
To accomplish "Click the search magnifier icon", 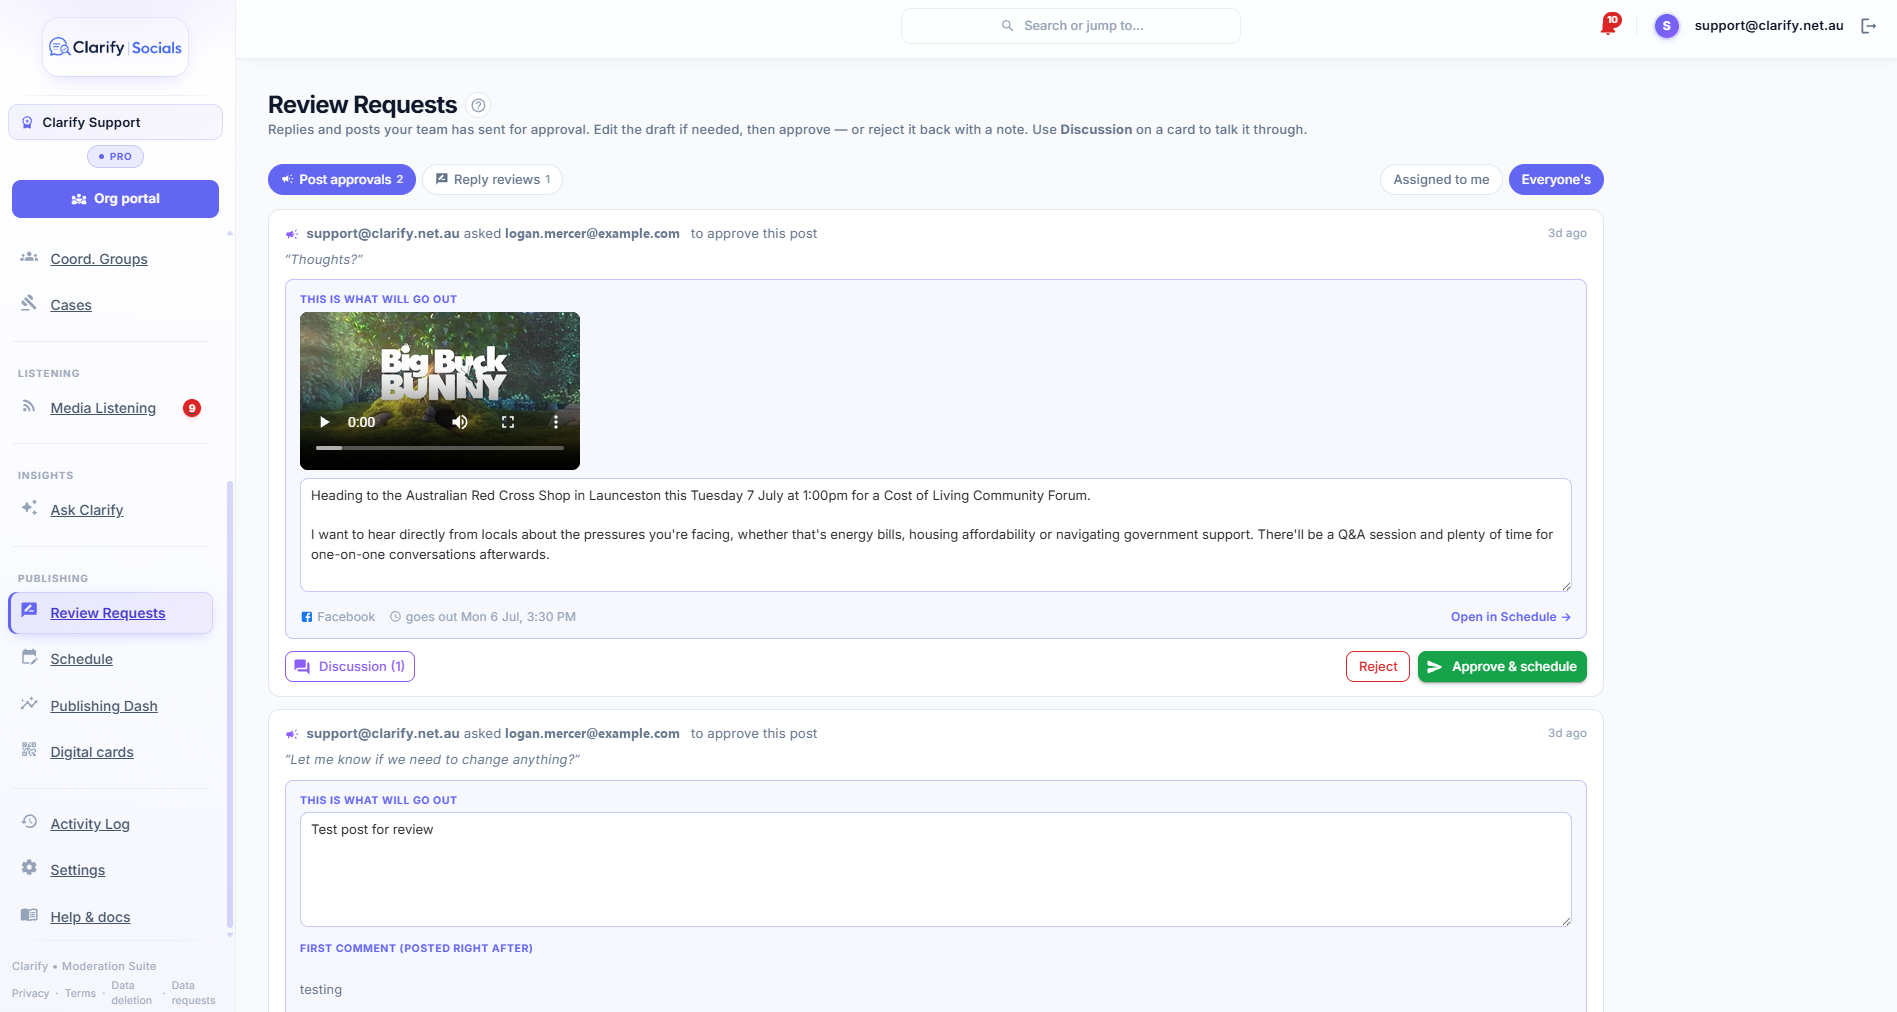I will point(1007,26).
